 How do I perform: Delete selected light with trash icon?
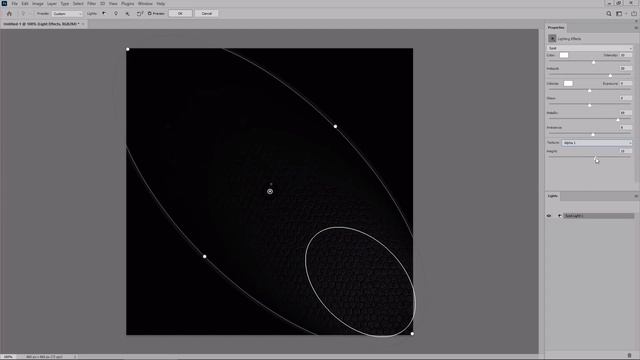[629, 356]
